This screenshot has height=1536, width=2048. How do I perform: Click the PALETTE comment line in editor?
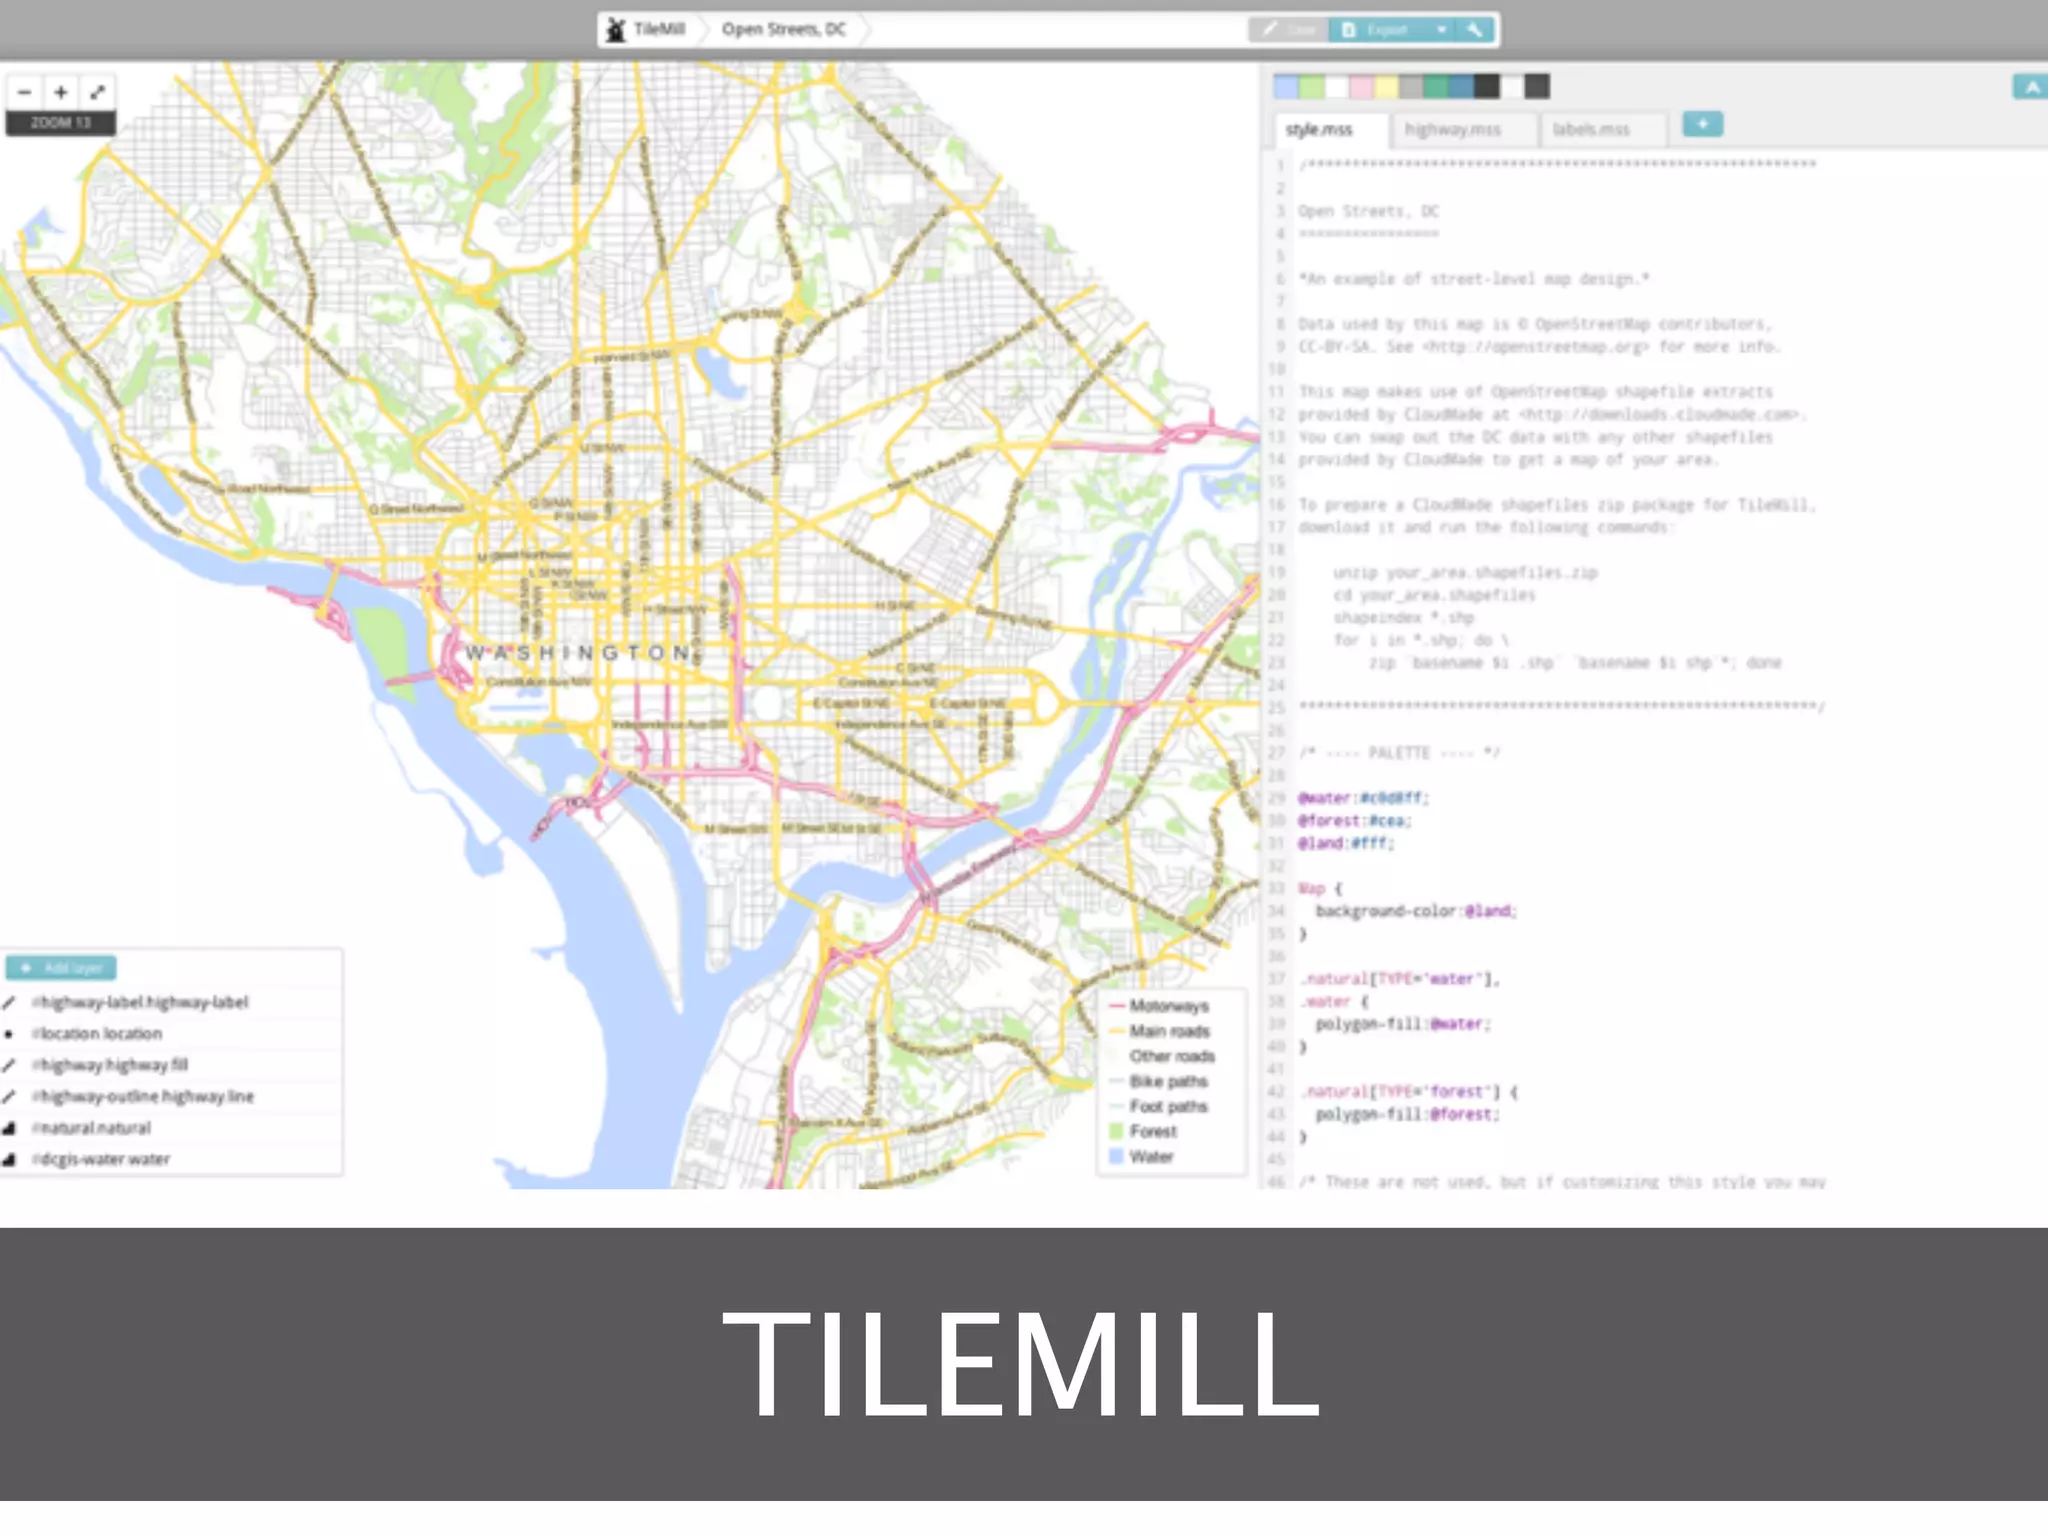(1400, 753)
